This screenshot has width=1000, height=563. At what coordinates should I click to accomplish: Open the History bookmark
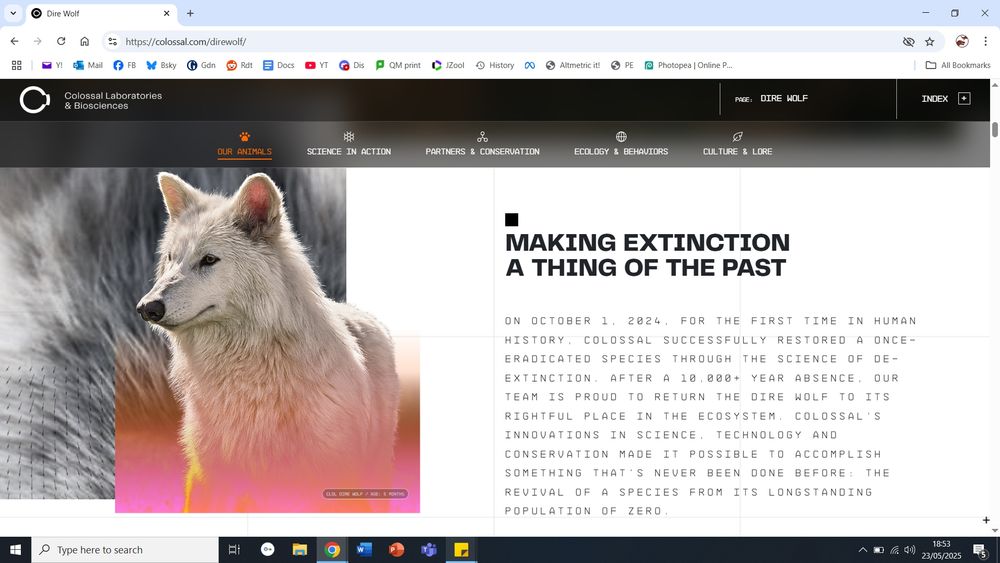point(495,65)
